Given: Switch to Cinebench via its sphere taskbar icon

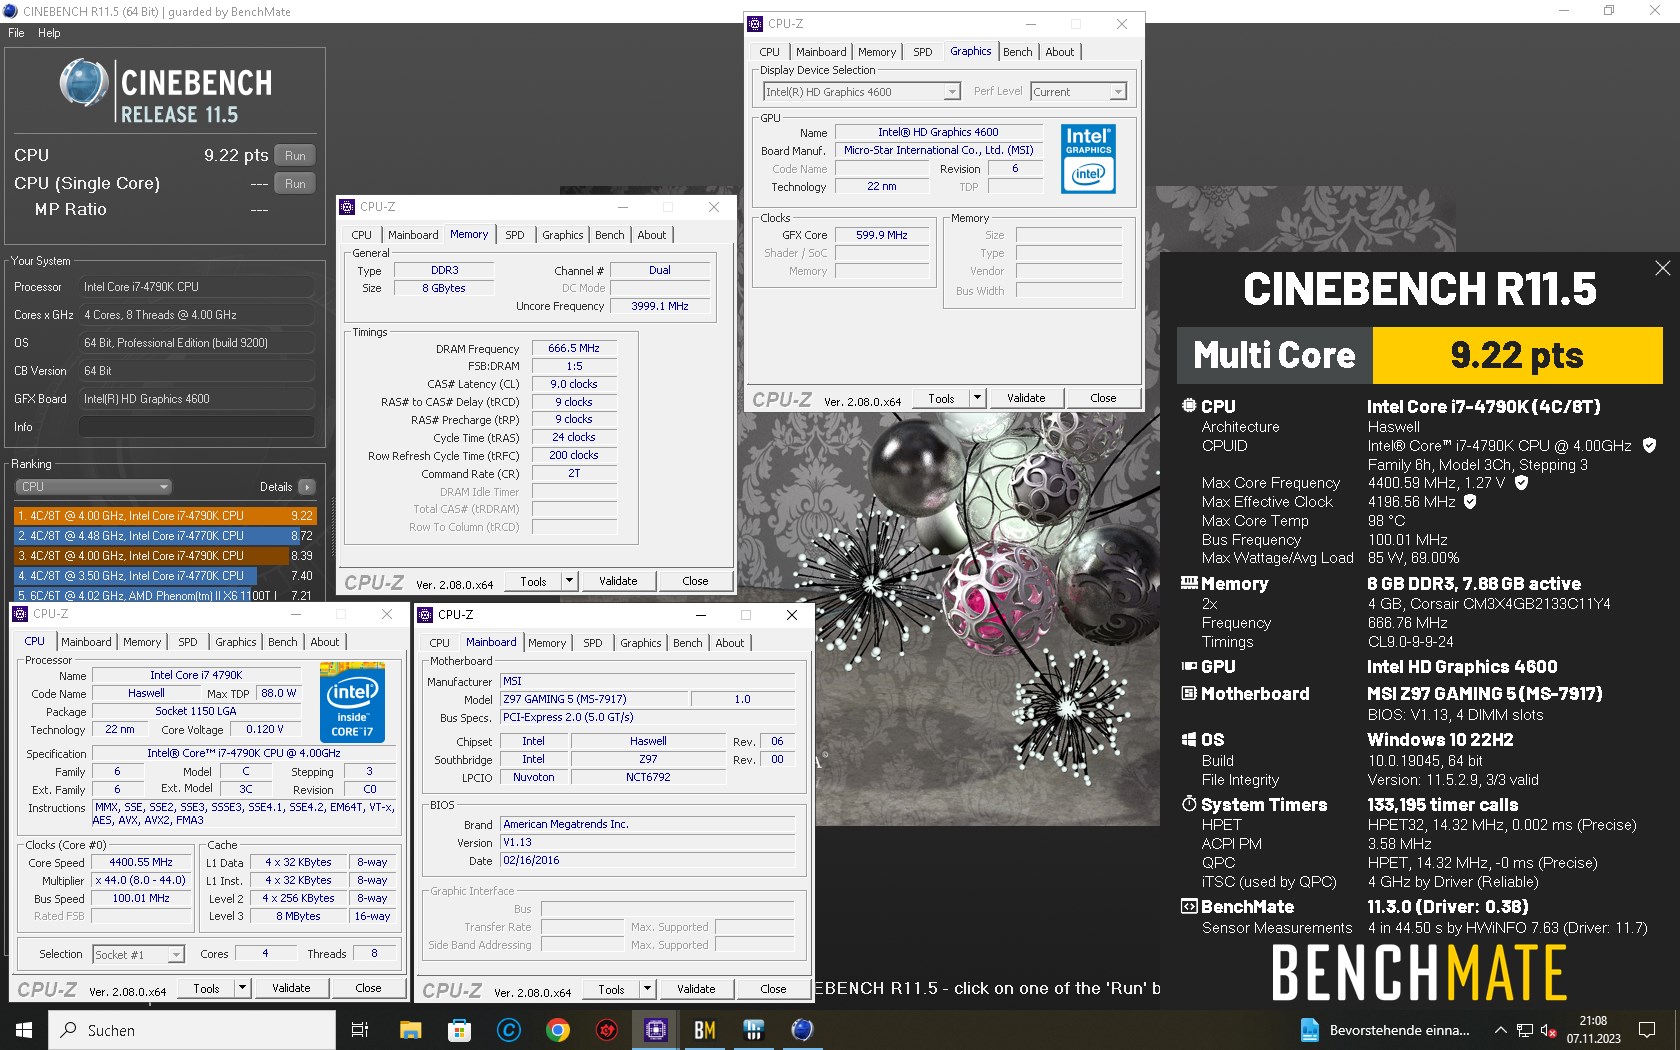Looking at the screenshot, I should [x=802, y=1030].
